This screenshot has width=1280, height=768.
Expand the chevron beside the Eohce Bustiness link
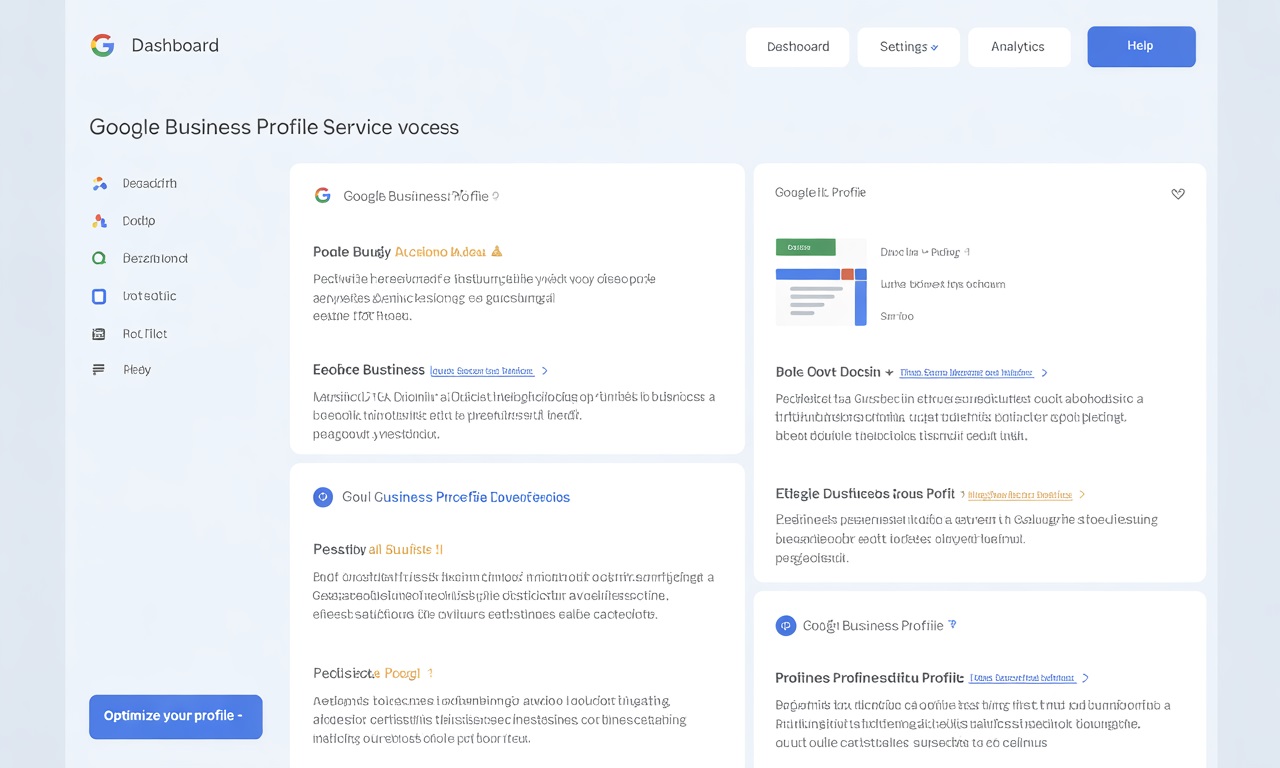(545, 370)
